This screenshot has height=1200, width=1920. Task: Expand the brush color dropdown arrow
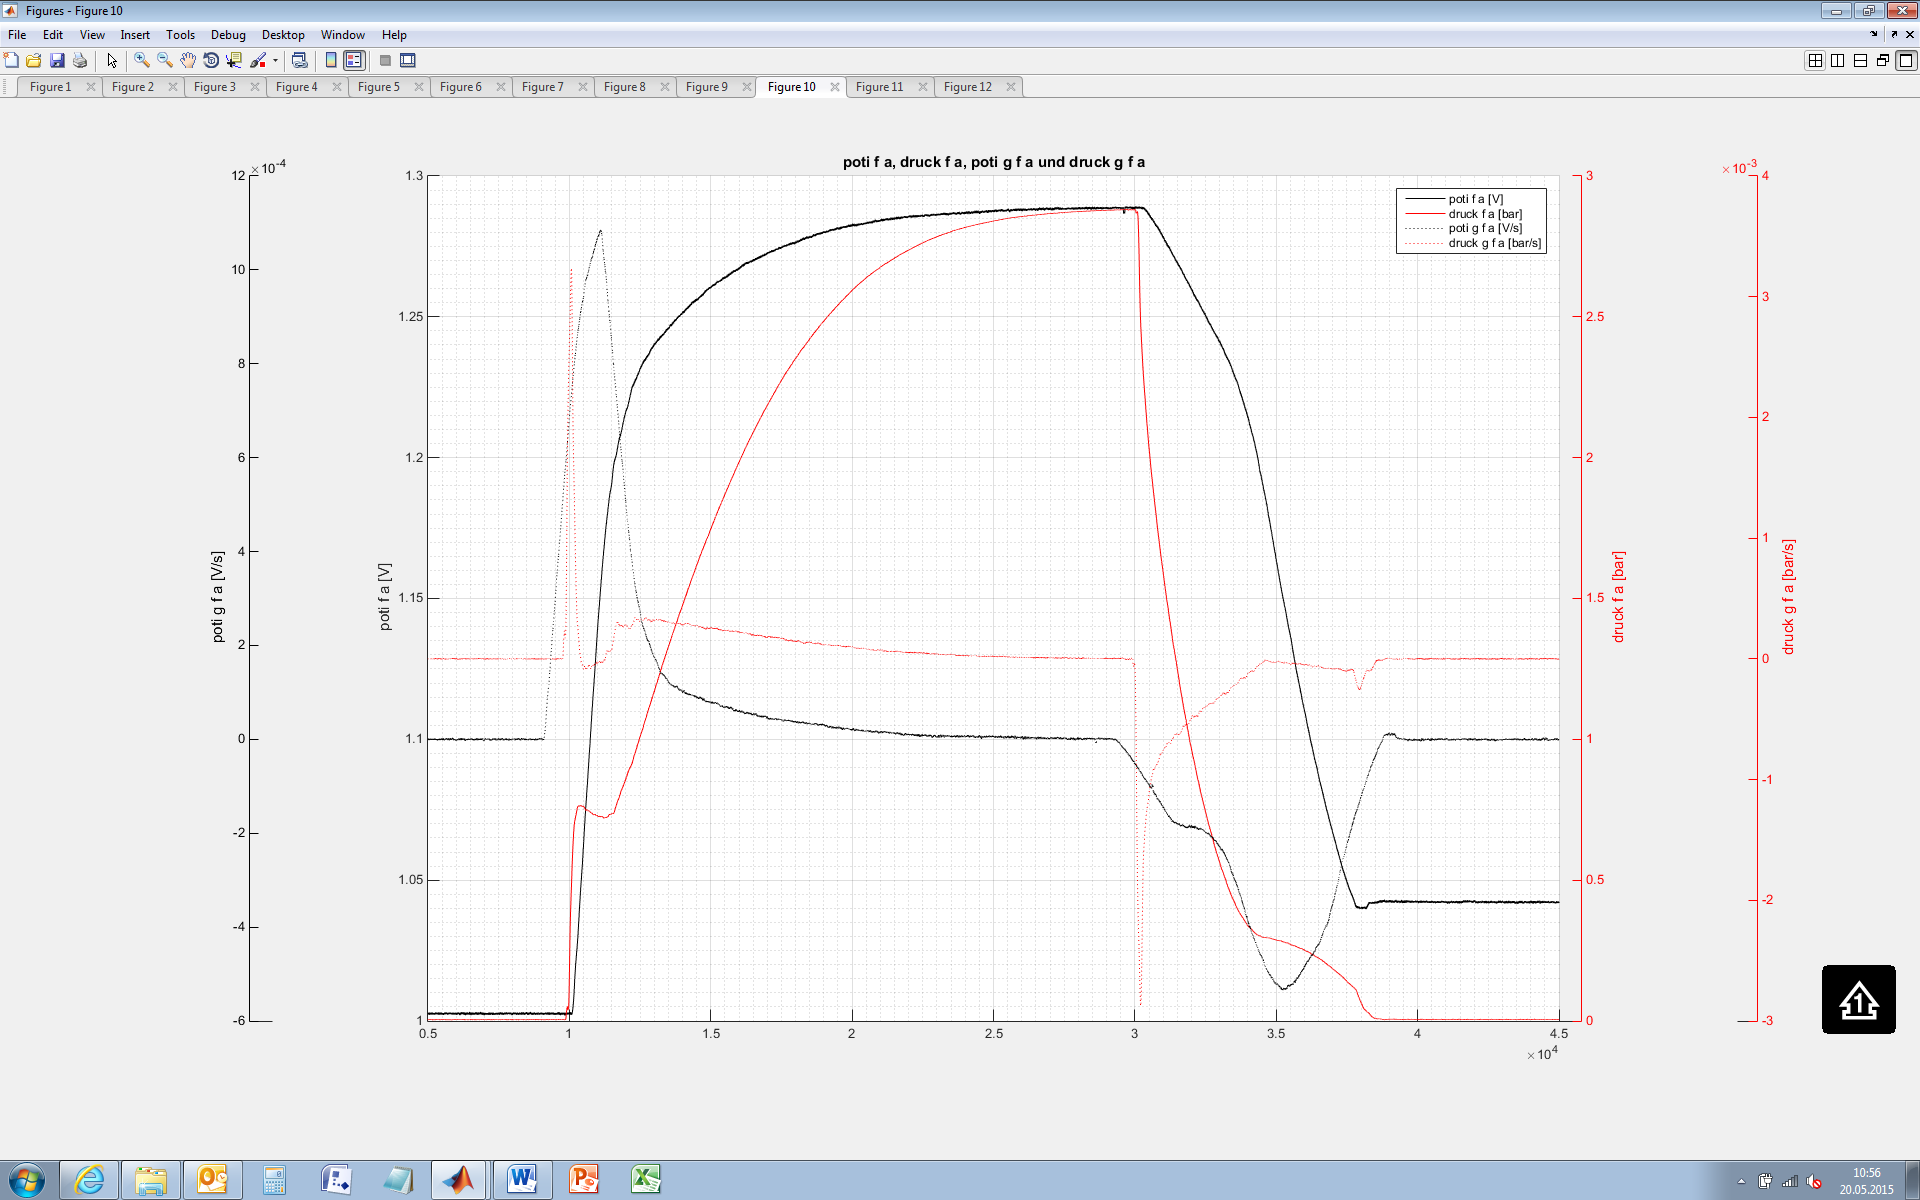click(275, 60)
